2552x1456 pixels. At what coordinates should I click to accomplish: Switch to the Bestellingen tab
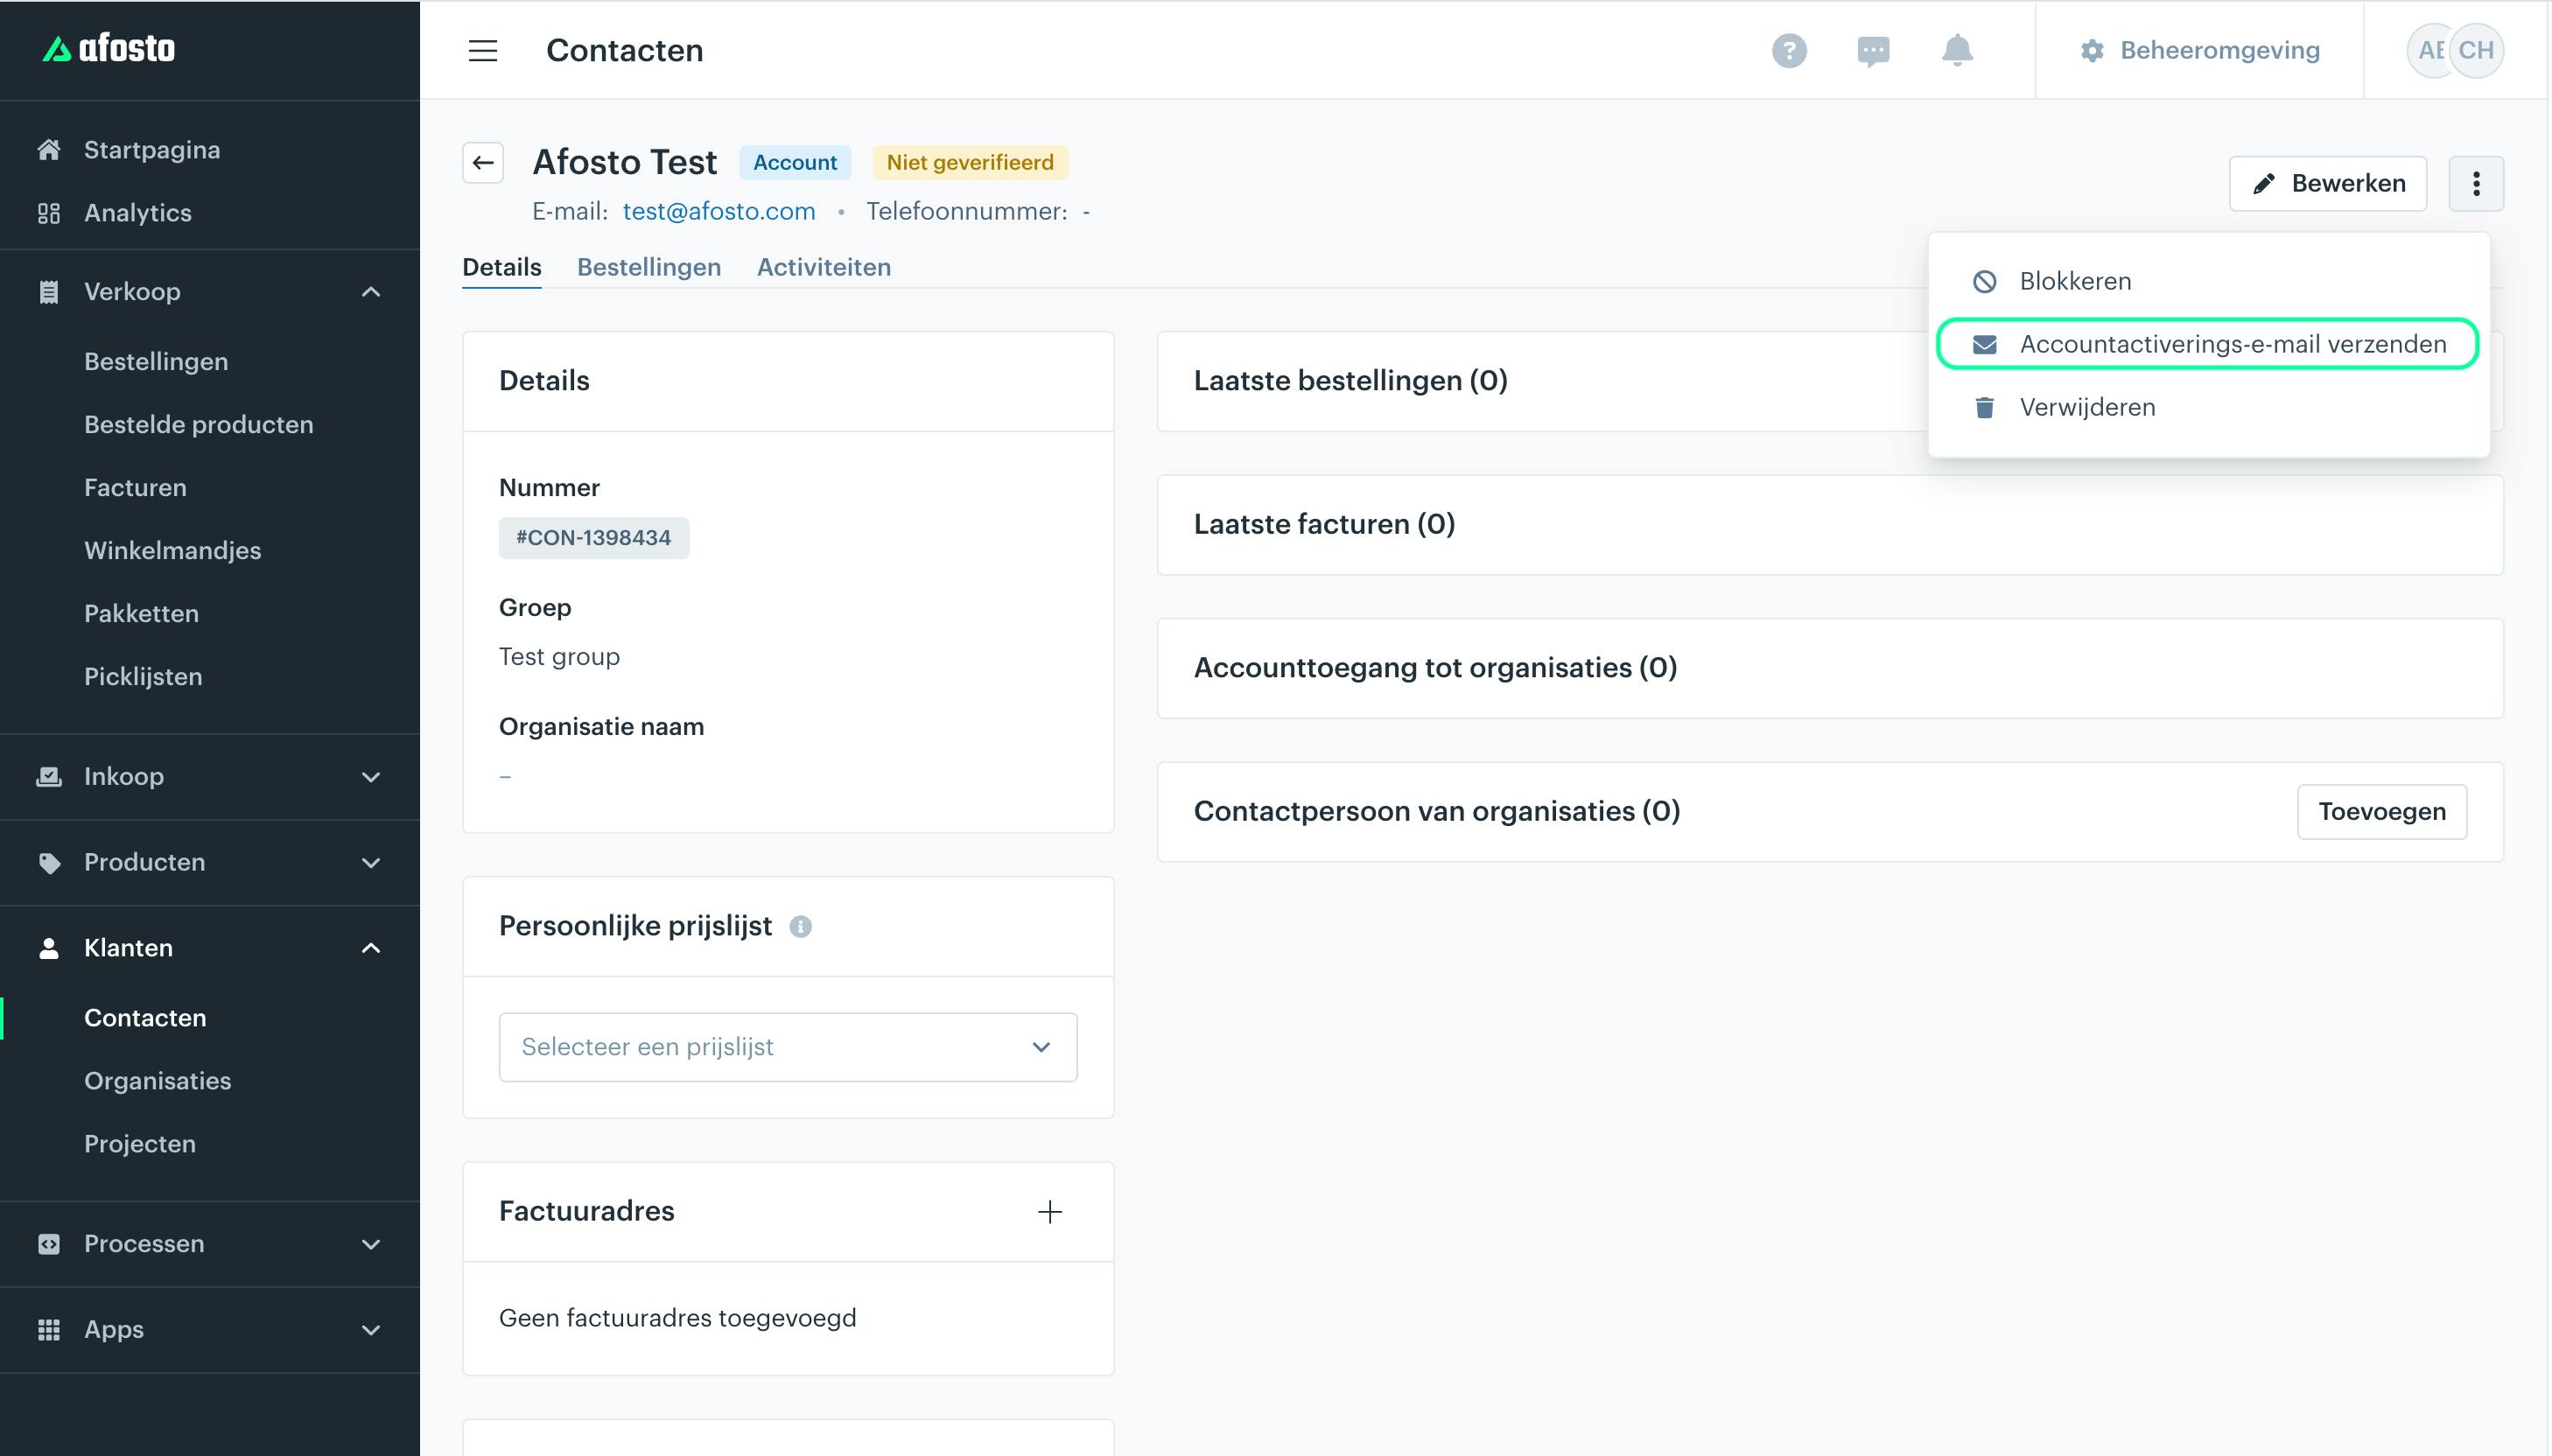click(x=649, y=267)
